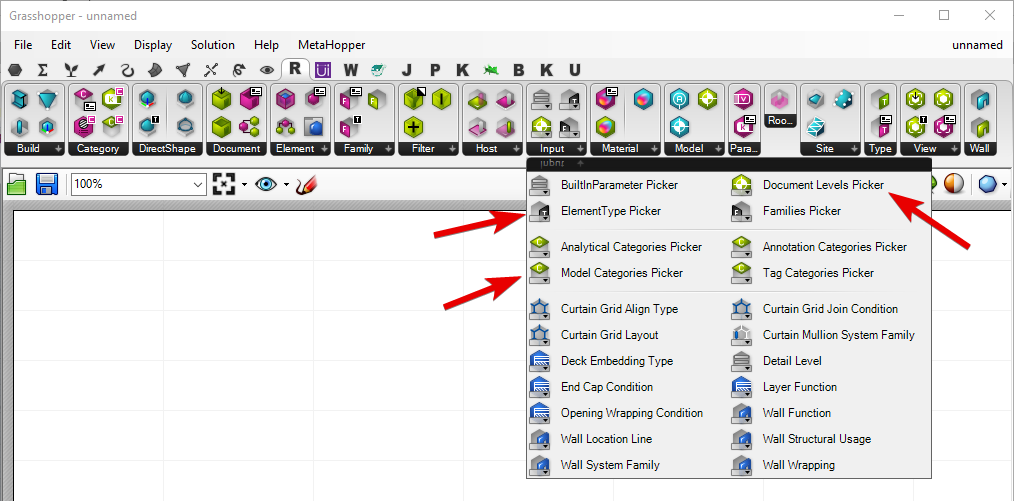
Task: Select the Wall Location Line component
Action: (606, 439)
